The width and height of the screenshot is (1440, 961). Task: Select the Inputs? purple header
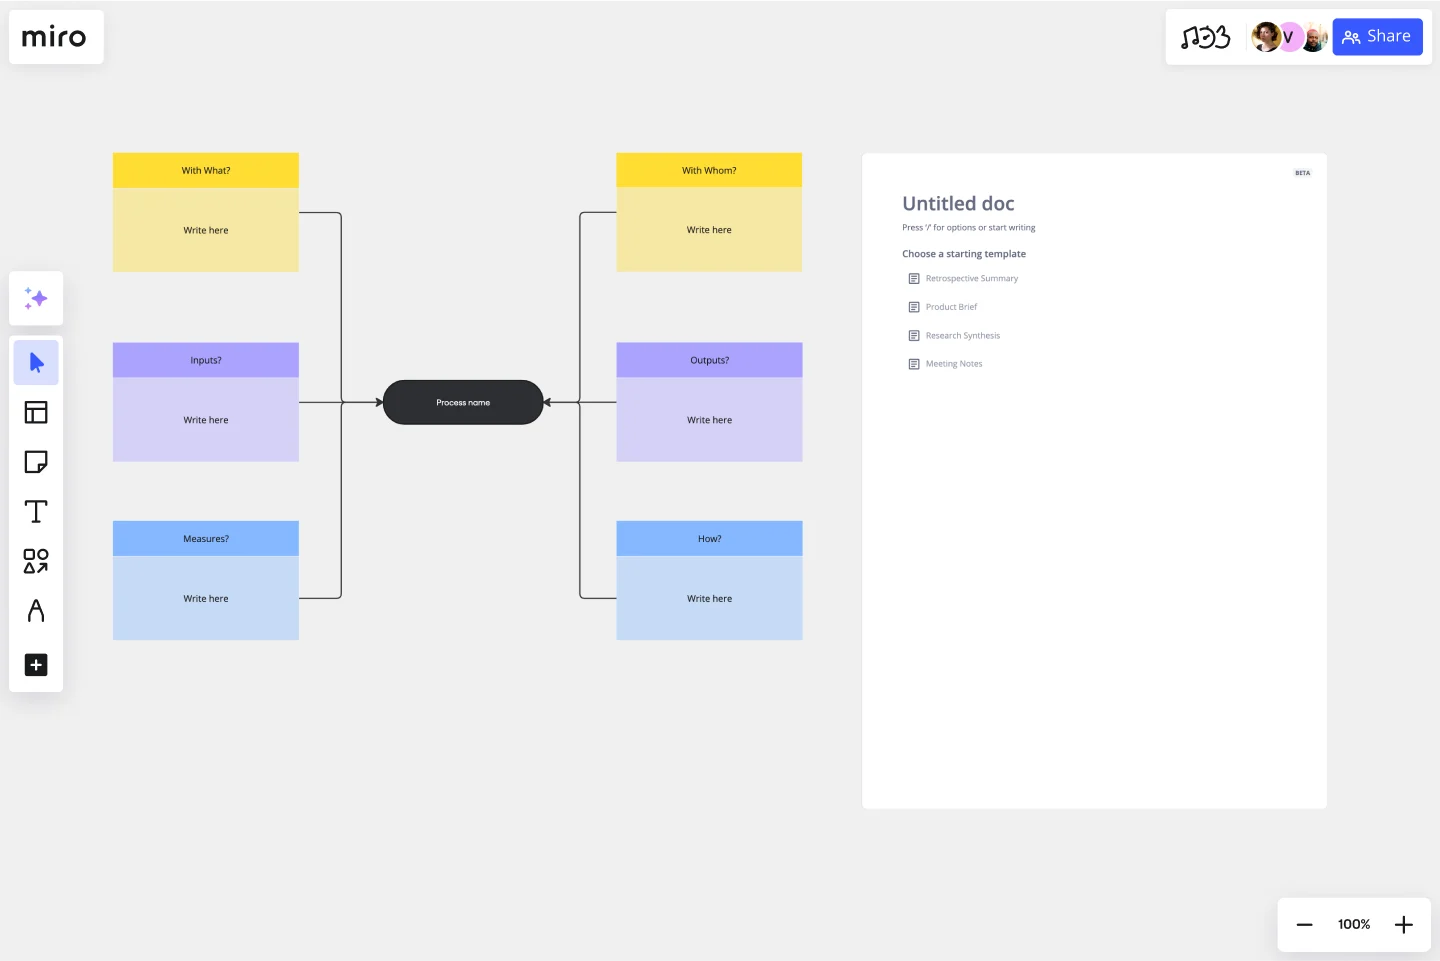click(x=206, y=360)
